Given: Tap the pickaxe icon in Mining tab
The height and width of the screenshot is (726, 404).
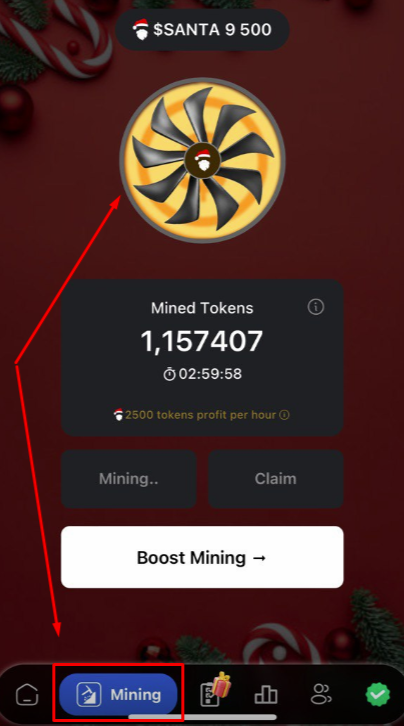Looking at the screenshot, I should coord(89,695).
